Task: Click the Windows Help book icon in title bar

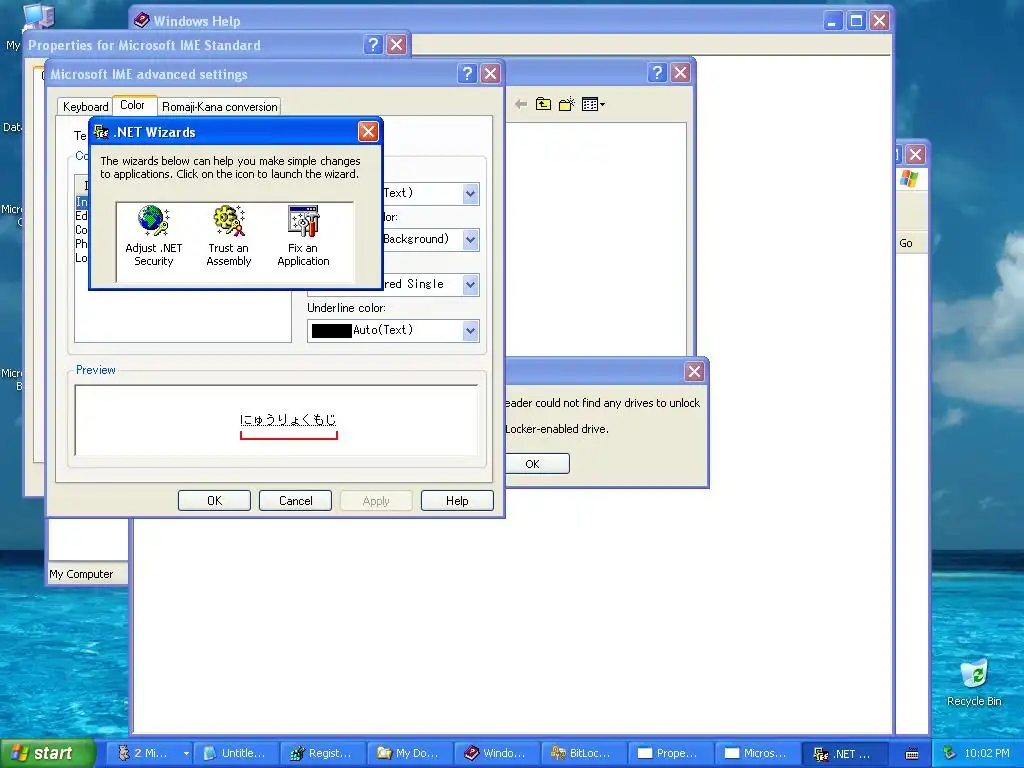Action: pos(141,20)
